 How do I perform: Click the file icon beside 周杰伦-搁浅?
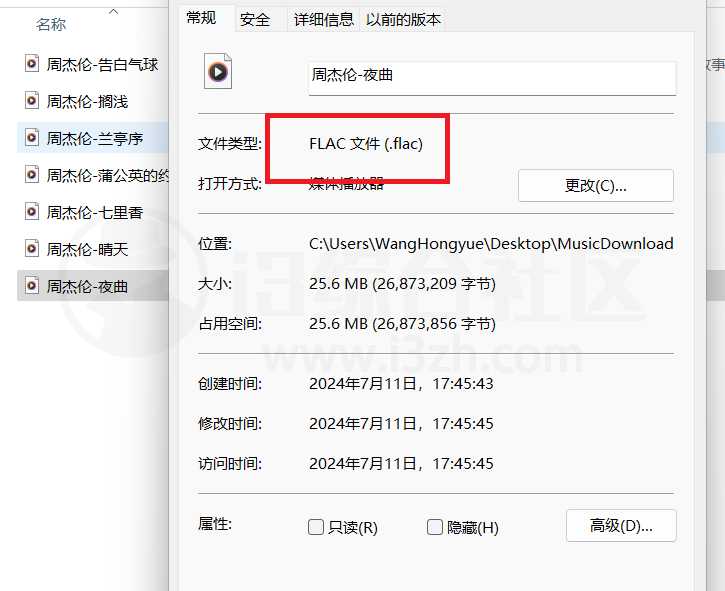31,100
